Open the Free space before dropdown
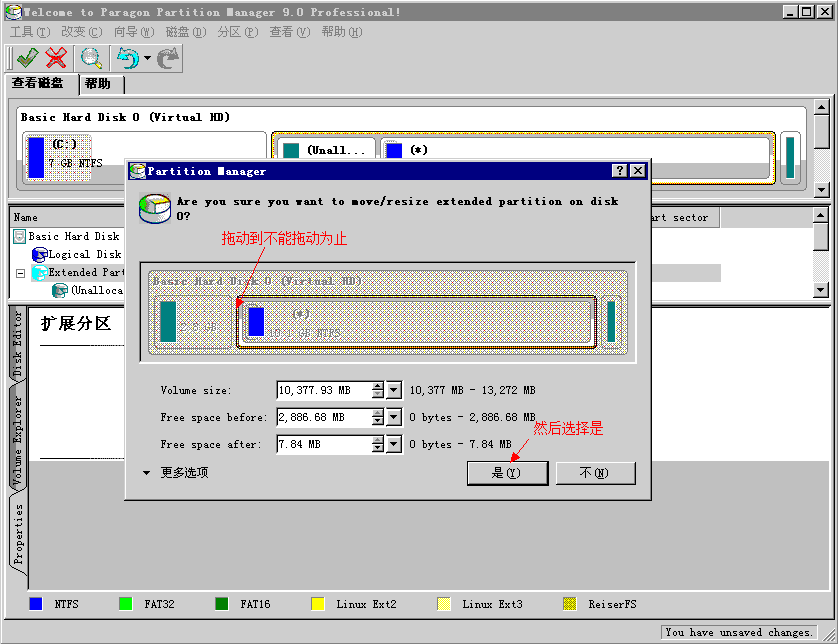The height and width of the screenshot is (644, 838). tap(394, 417)
